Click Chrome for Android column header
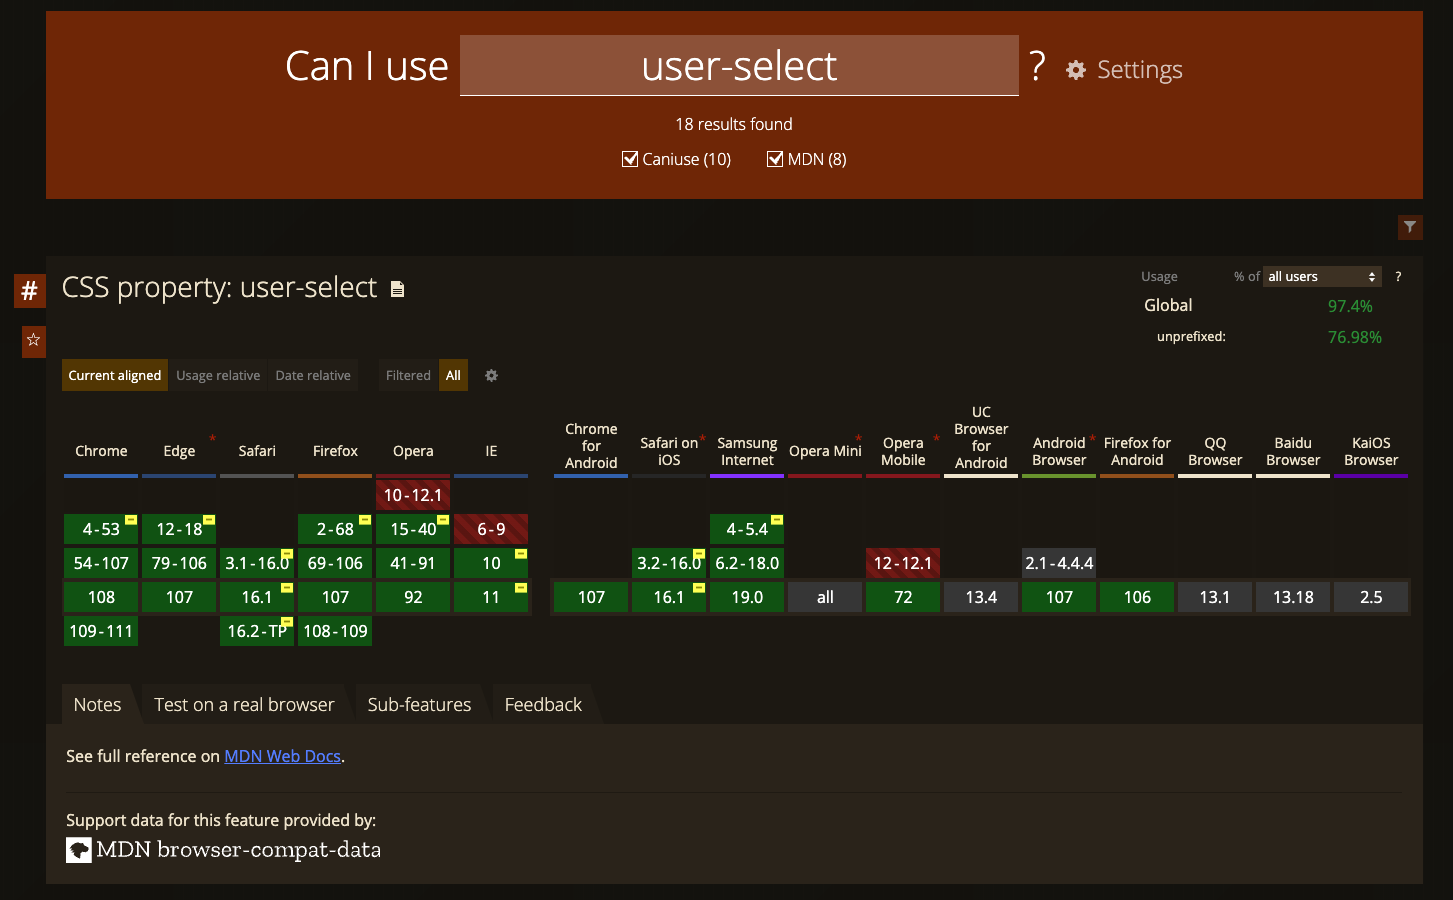1453x900 pixels. tap(591, 446)
